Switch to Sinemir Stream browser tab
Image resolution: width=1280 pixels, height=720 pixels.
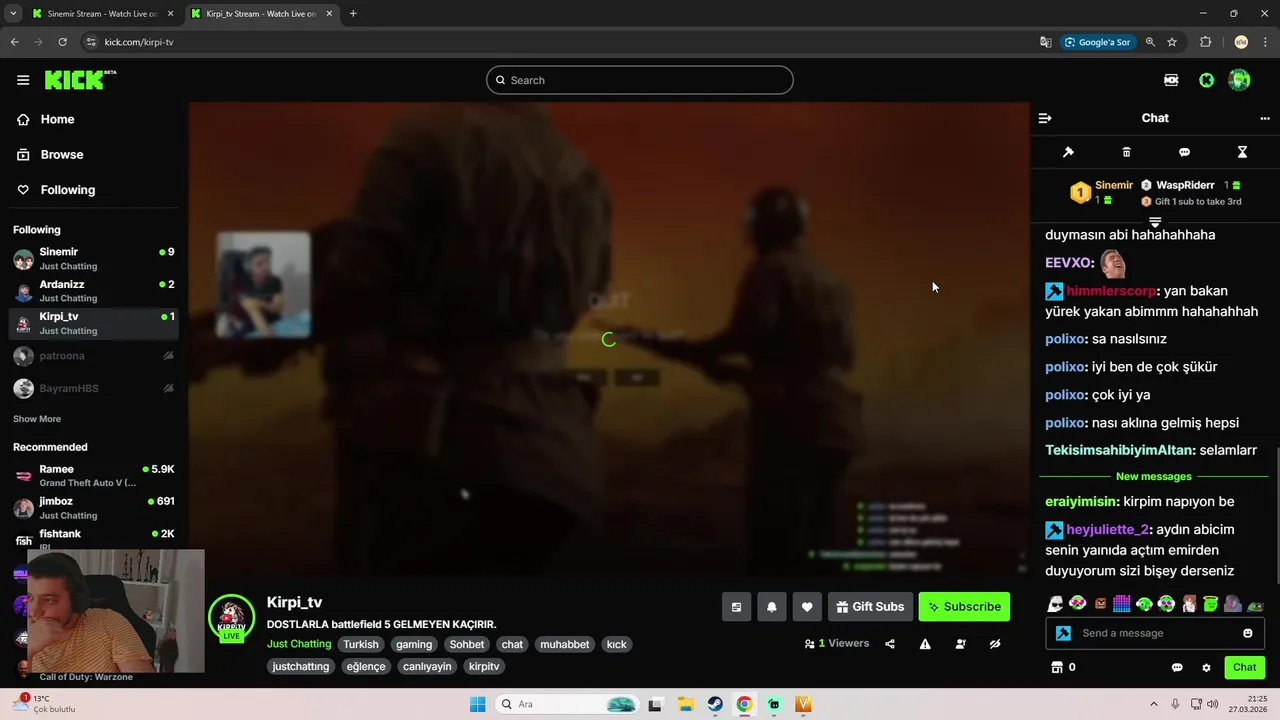(101, 14)
